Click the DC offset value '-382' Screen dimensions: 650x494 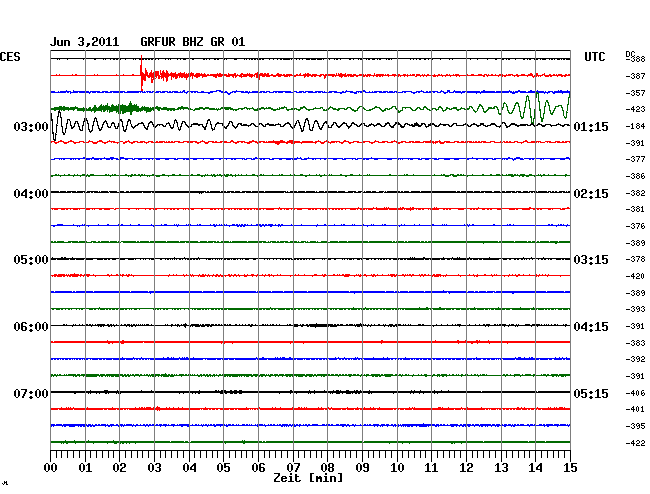point(635,193)
